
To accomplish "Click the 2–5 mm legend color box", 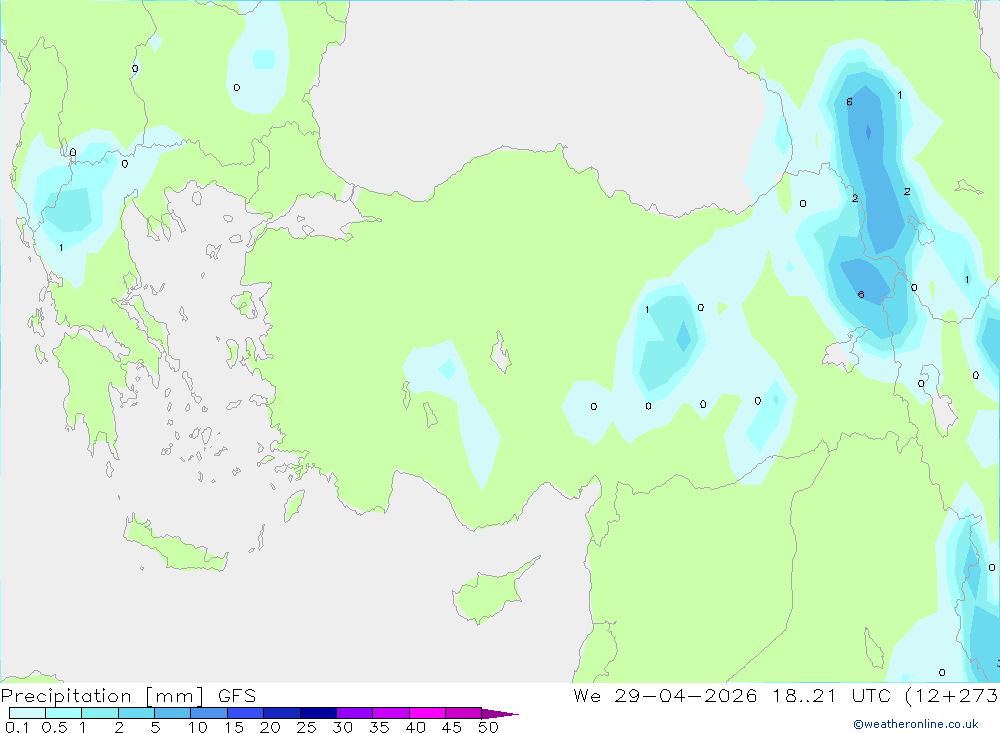I will point(136,713).
